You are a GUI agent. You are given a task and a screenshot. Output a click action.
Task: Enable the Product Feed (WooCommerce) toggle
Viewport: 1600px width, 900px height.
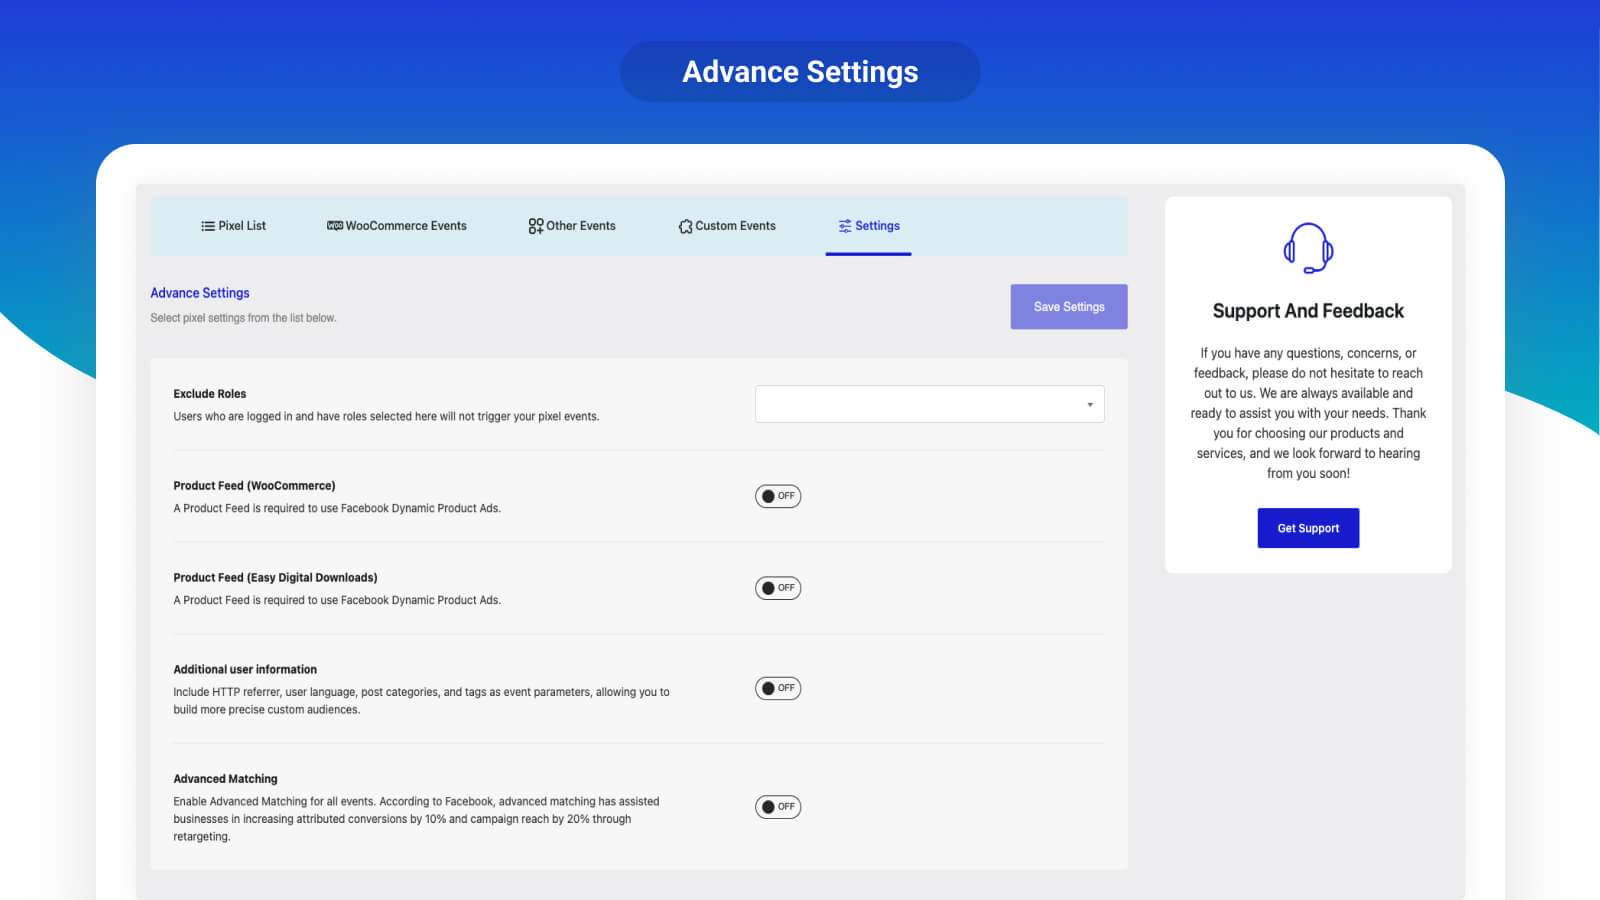coord(778,496)
